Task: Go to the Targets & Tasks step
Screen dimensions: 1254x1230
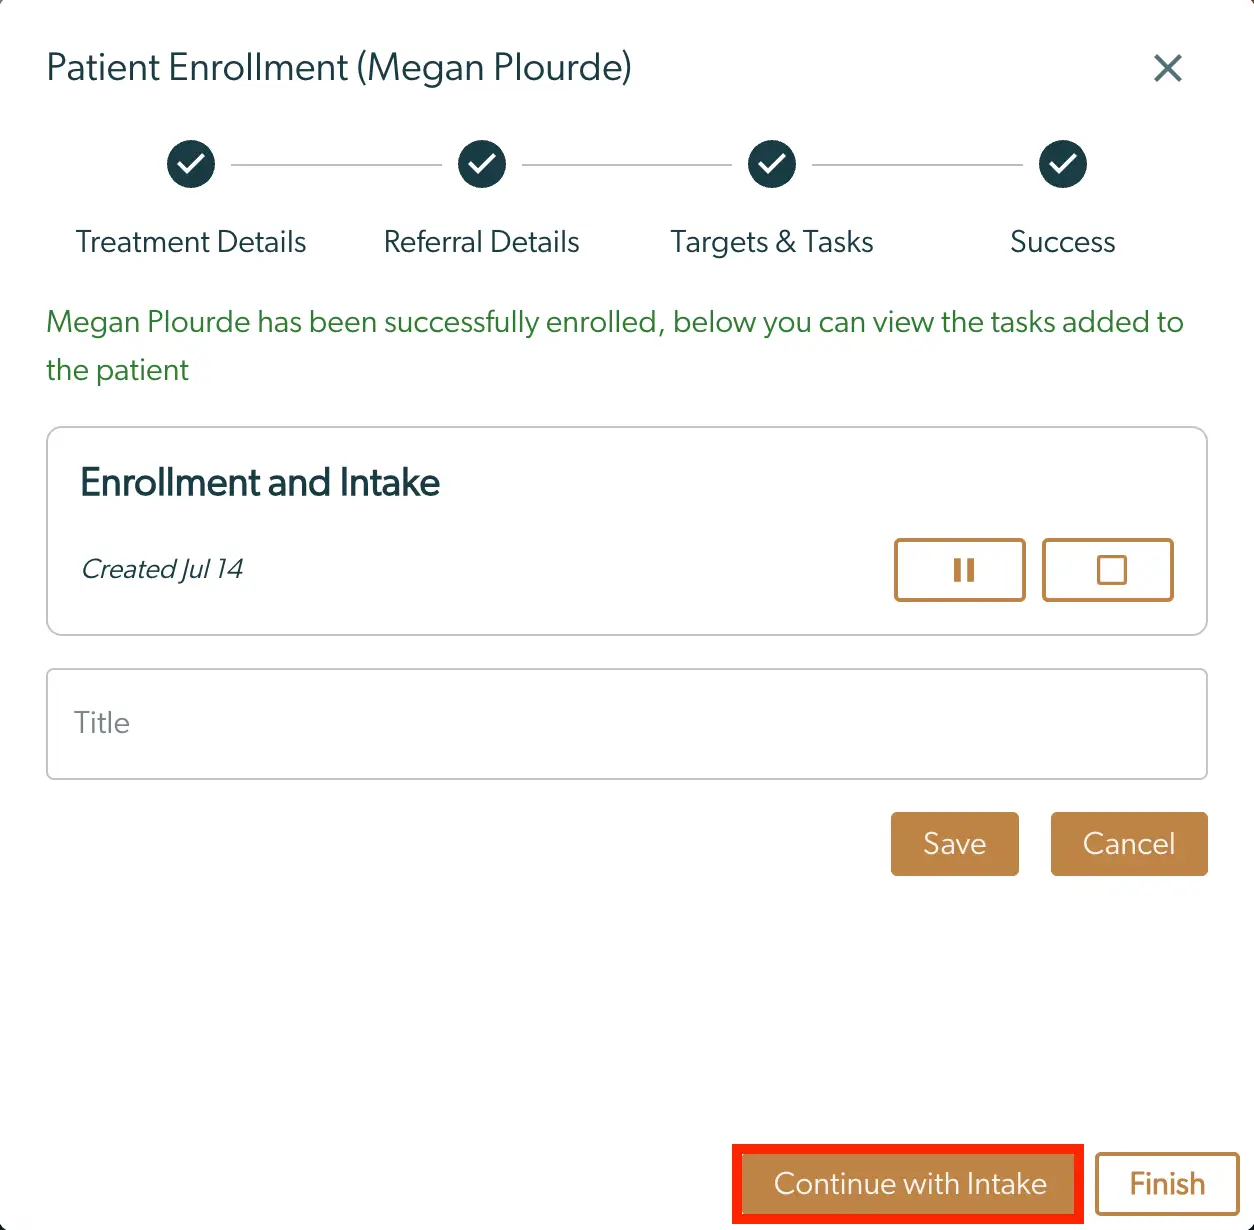Action: [771, 241]
